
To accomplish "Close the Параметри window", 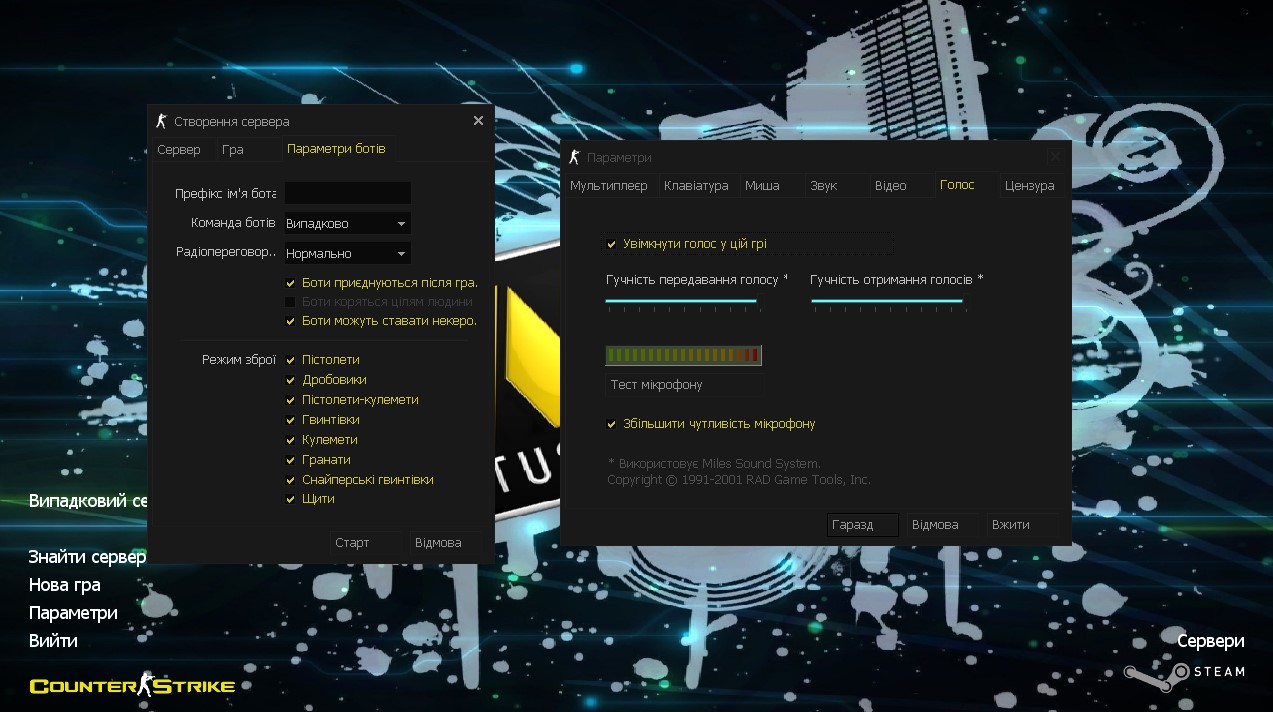I will (x=1055, y=157).
